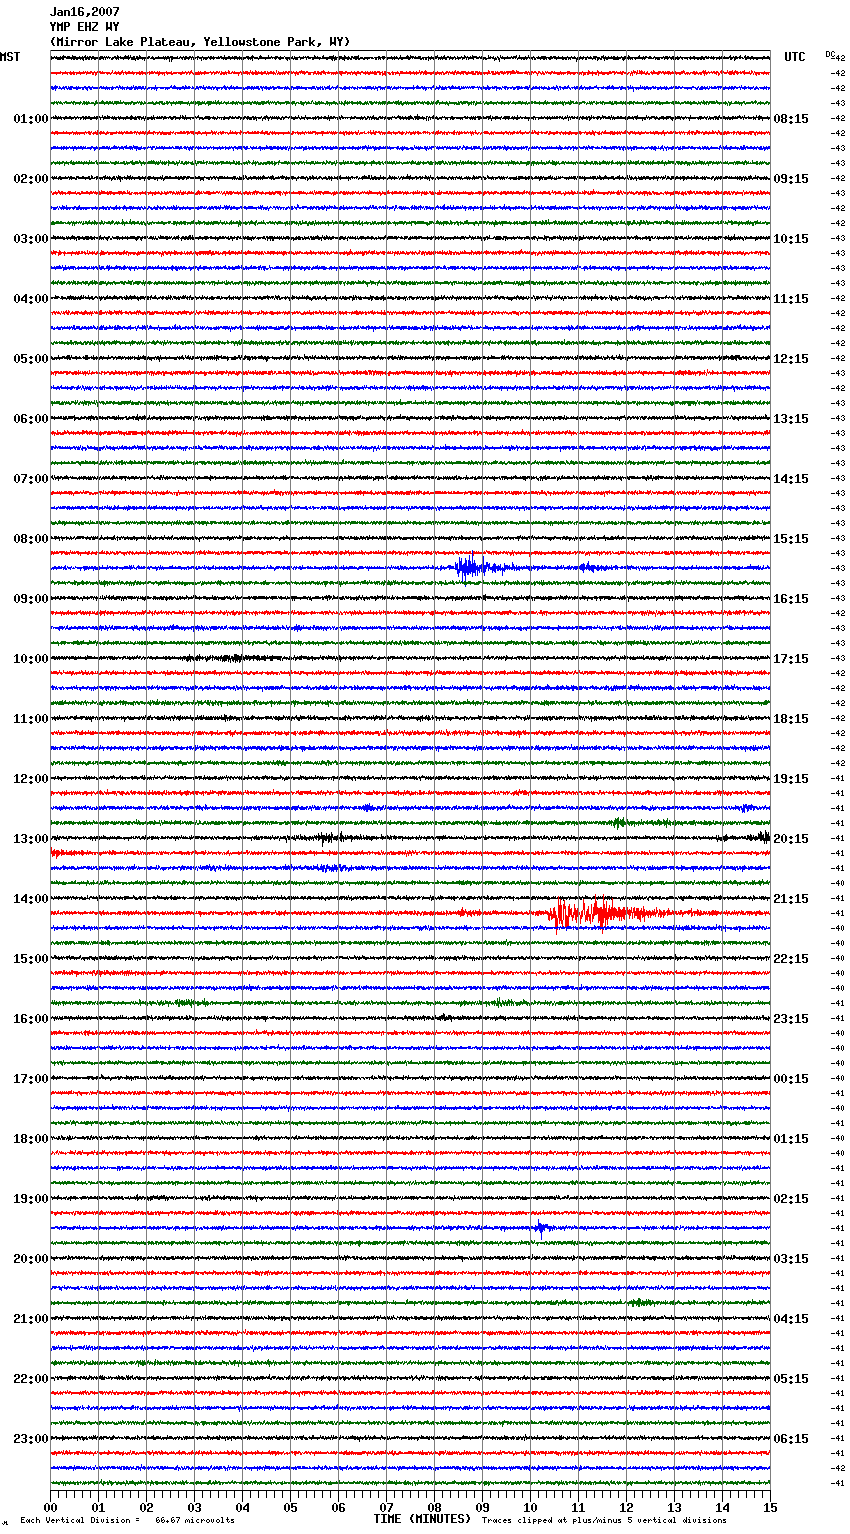Click the 'UTC' time zone label
The image size is (850, 1534).
(x=795, y=57)
